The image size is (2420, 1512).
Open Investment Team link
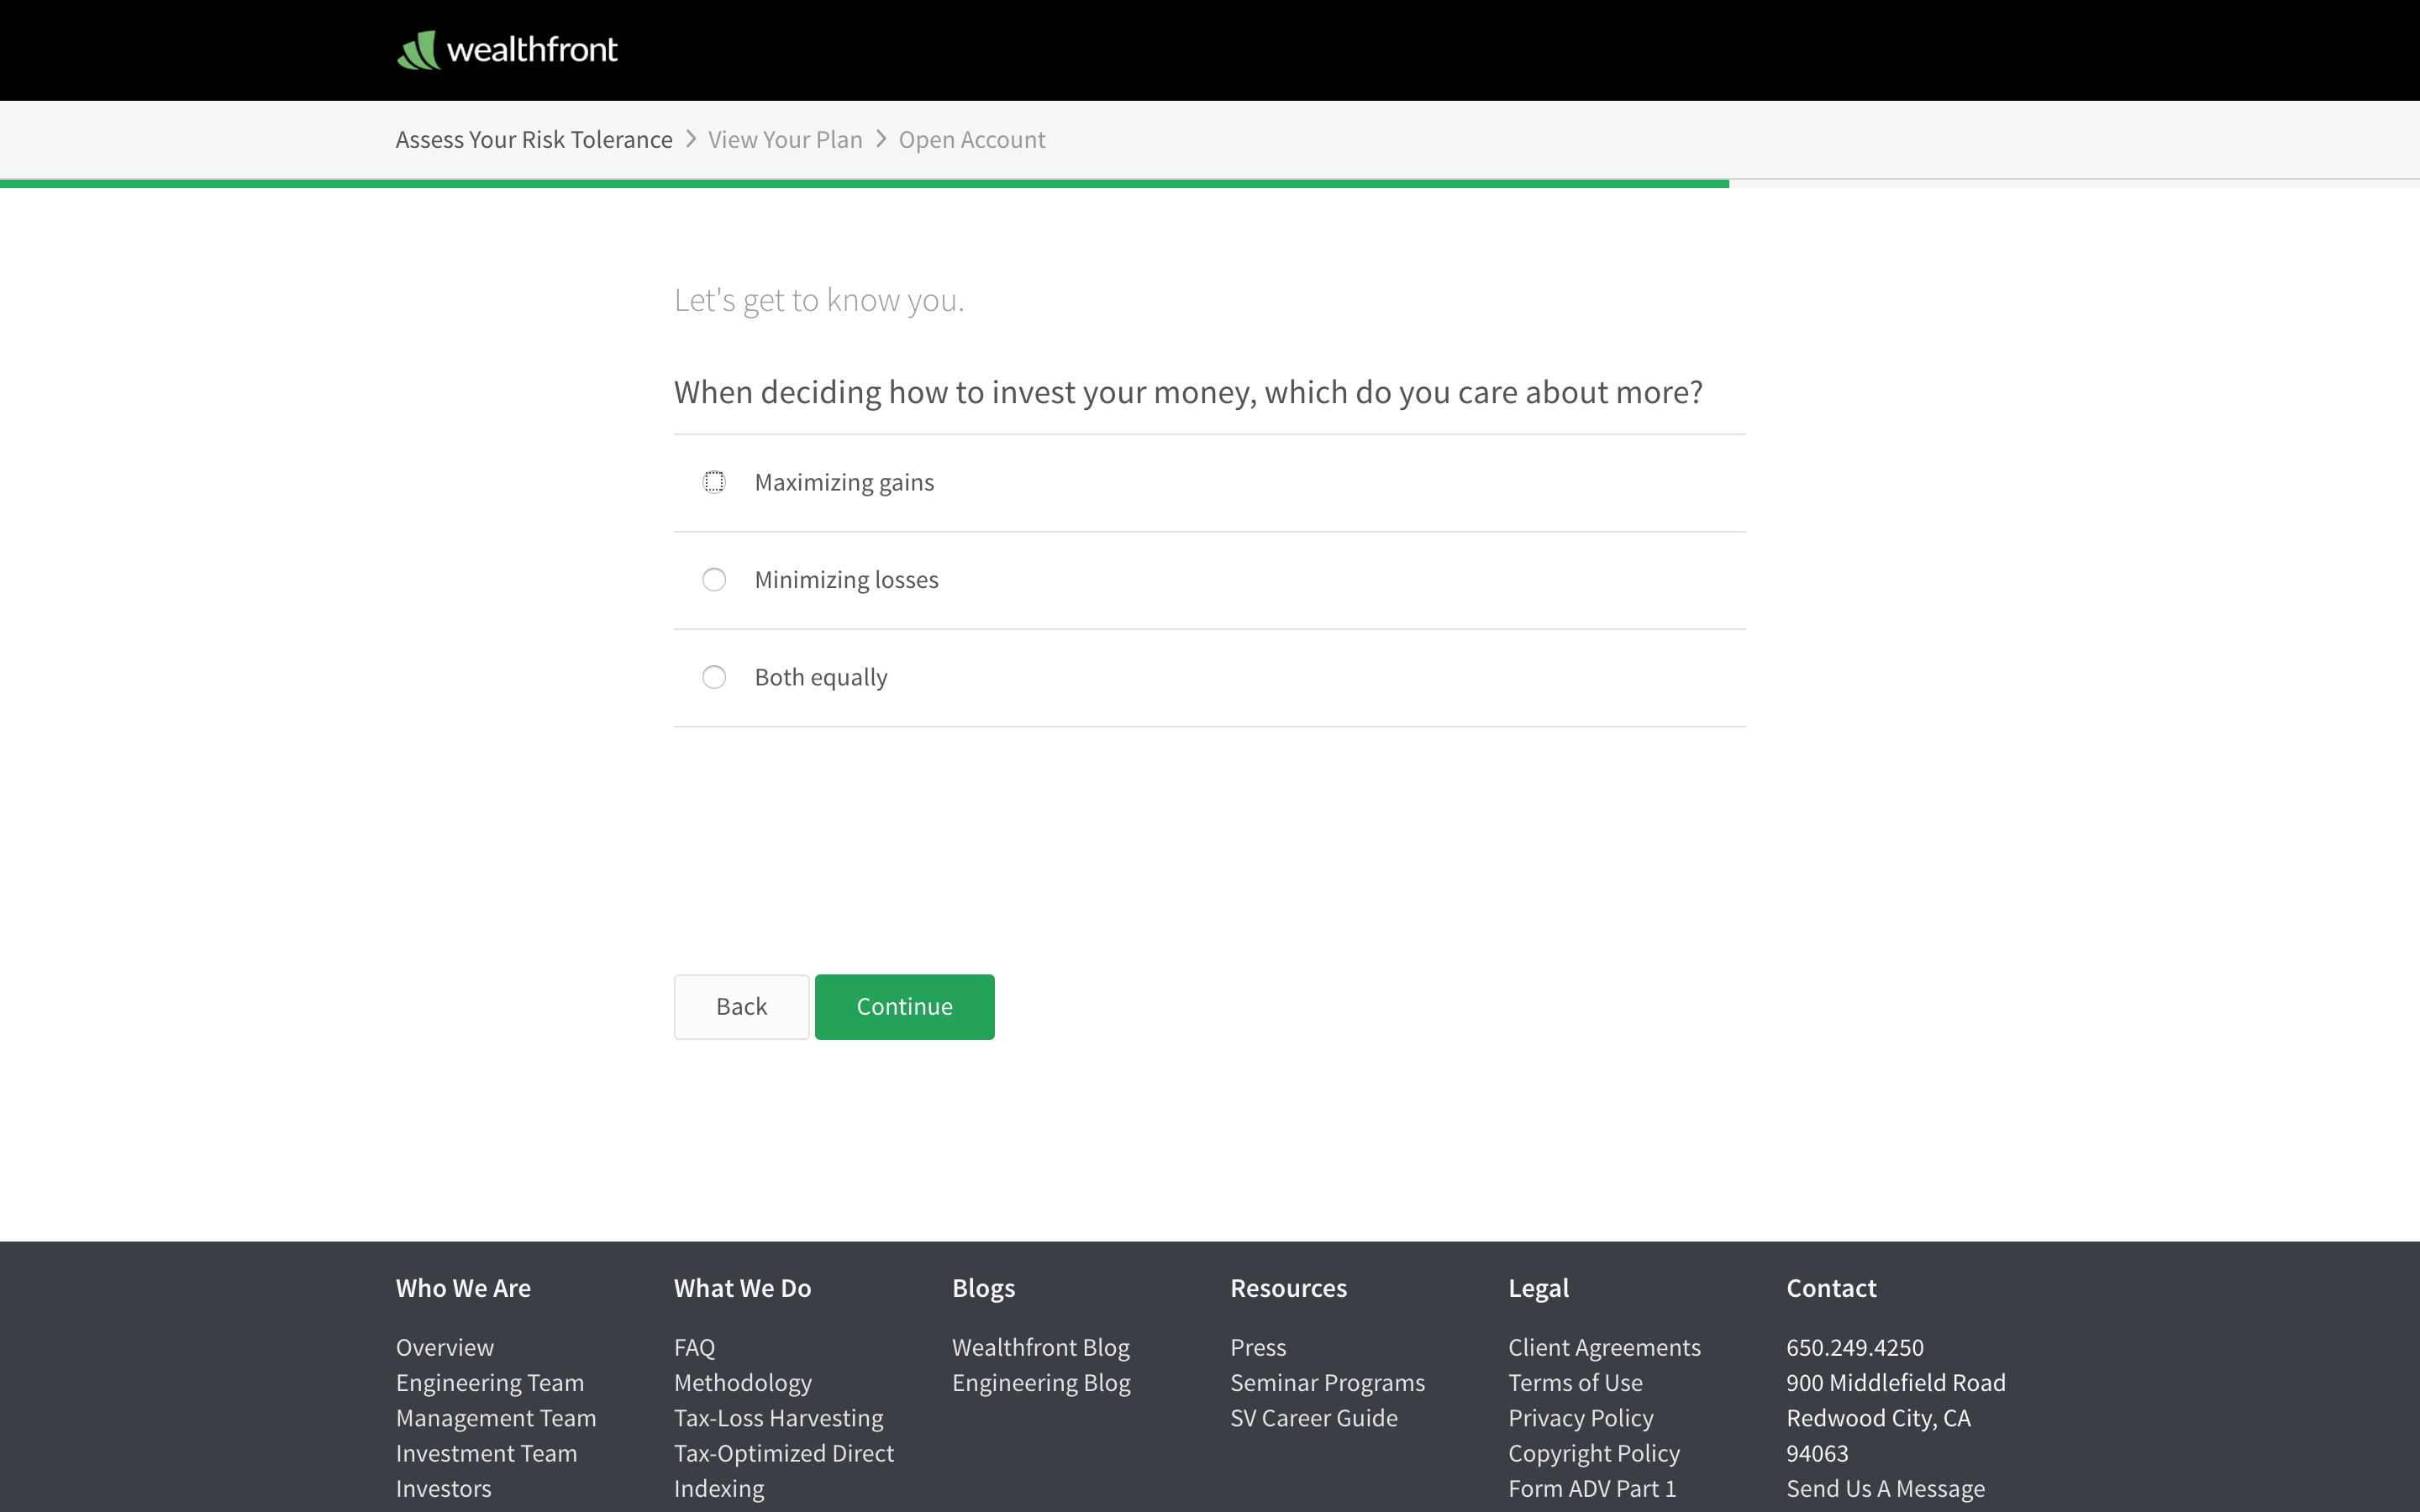(487, 1453)
